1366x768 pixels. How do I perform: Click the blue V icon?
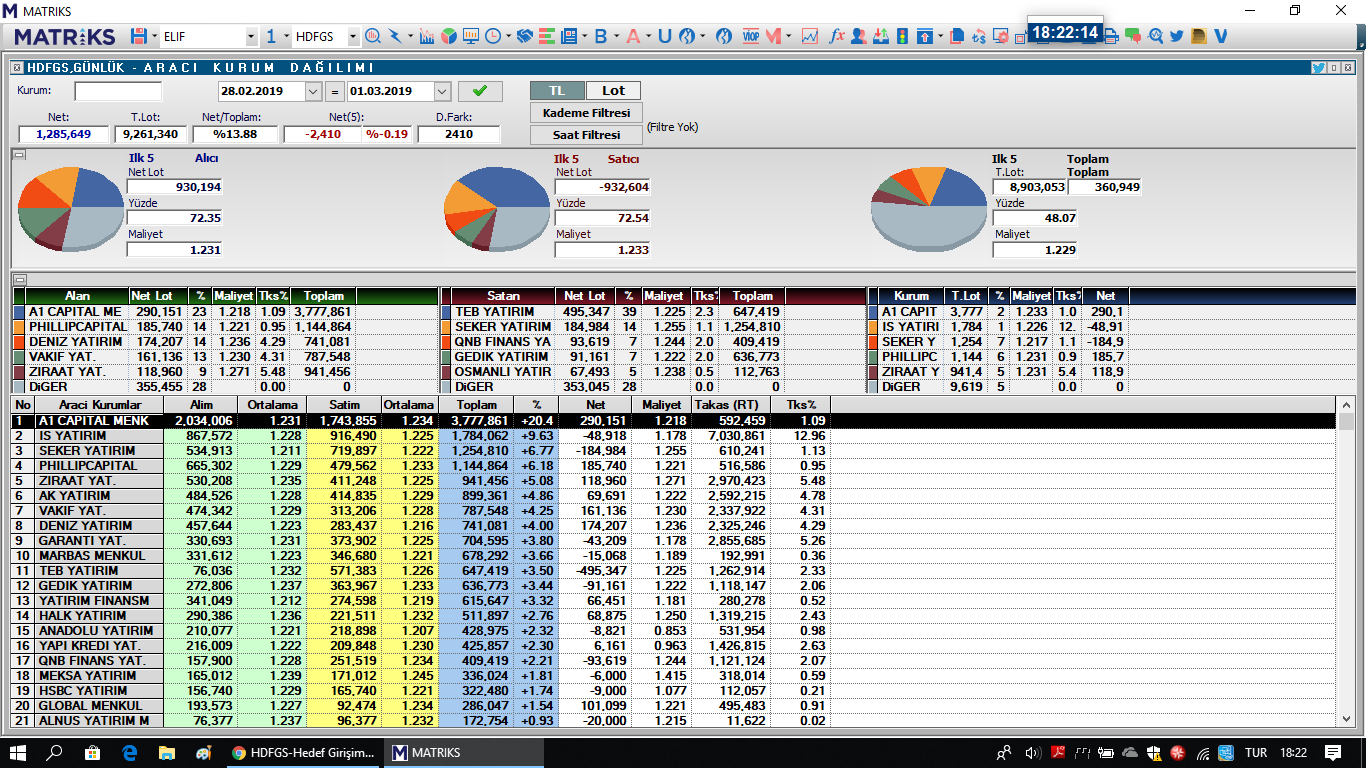pyautogui.click(x=1220, y=36)
